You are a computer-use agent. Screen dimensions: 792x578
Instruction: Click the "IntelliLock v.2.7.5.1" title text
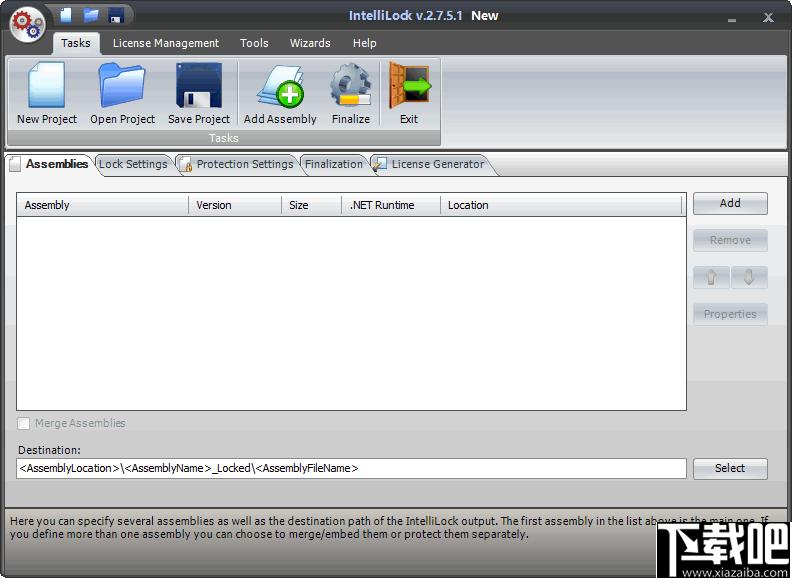[406, 16]
